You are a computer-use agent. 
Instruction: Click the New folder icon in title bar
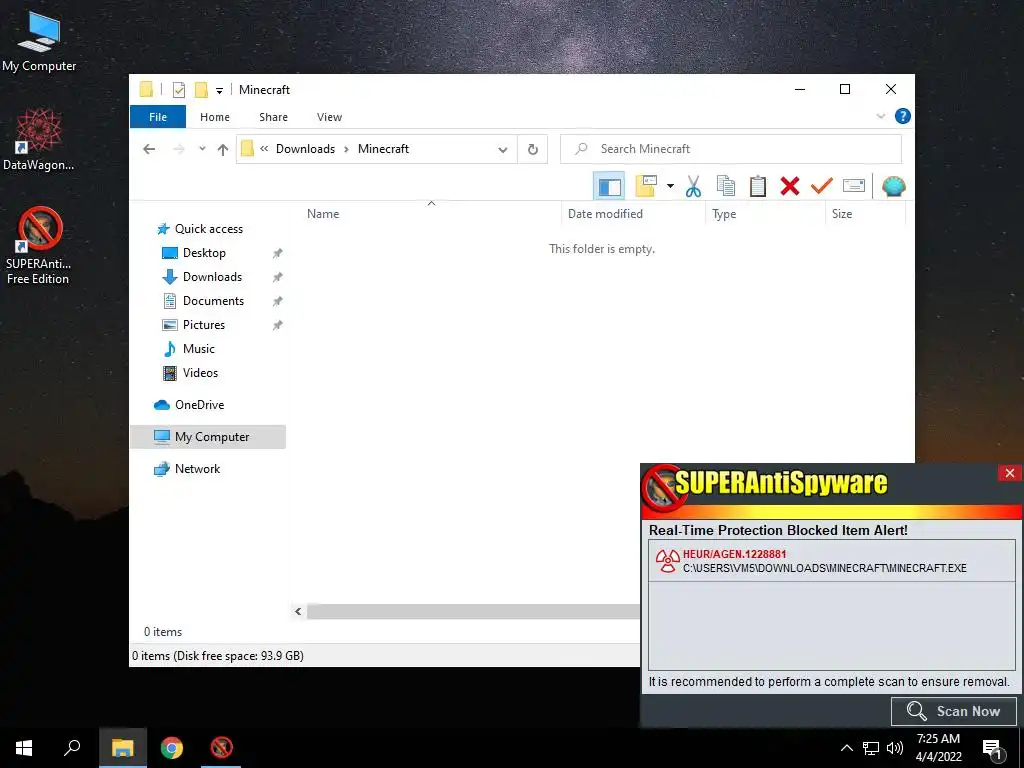tap(201, 90)
